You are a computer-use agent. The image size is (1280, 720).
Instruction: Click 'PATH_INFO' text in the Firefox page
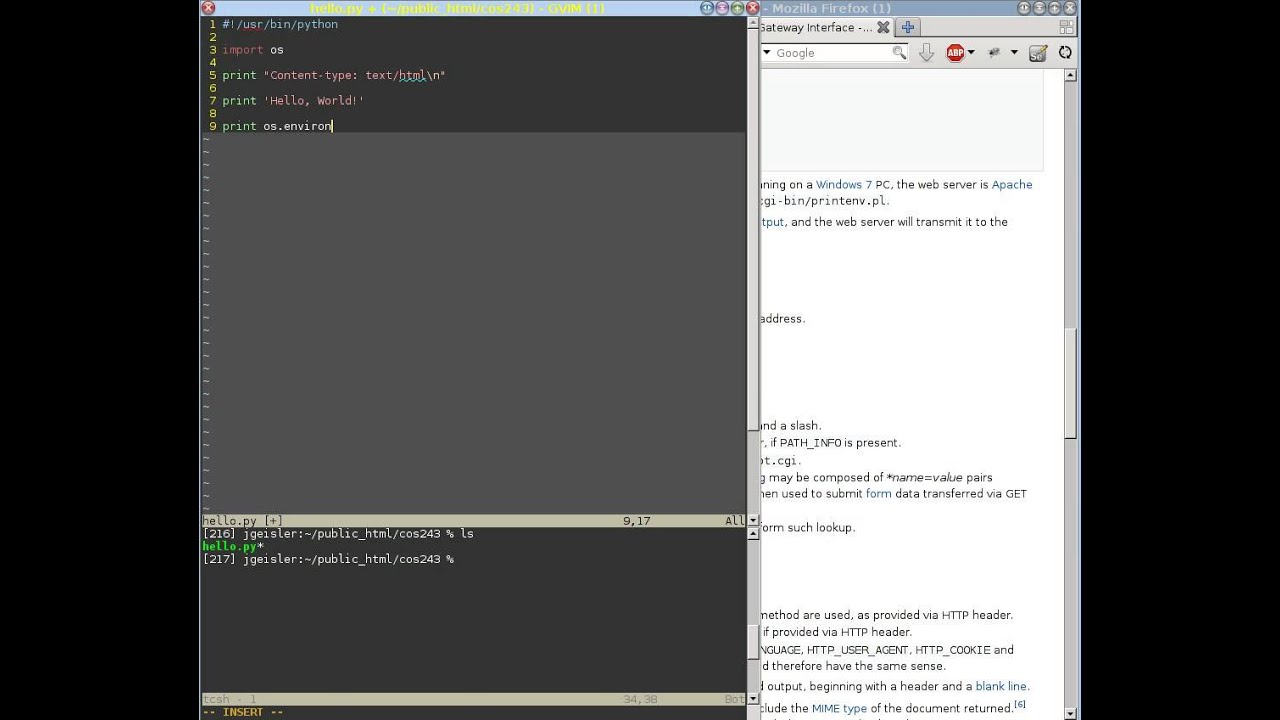(811, 443)
